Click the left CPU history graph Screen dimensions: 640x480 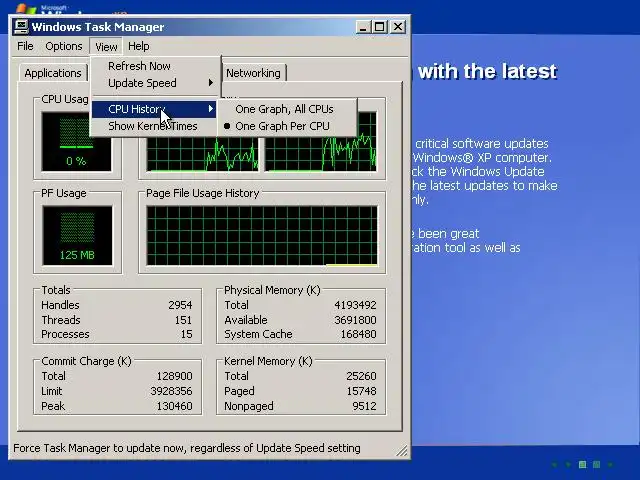pyautogui.click(x=202, y=154)
